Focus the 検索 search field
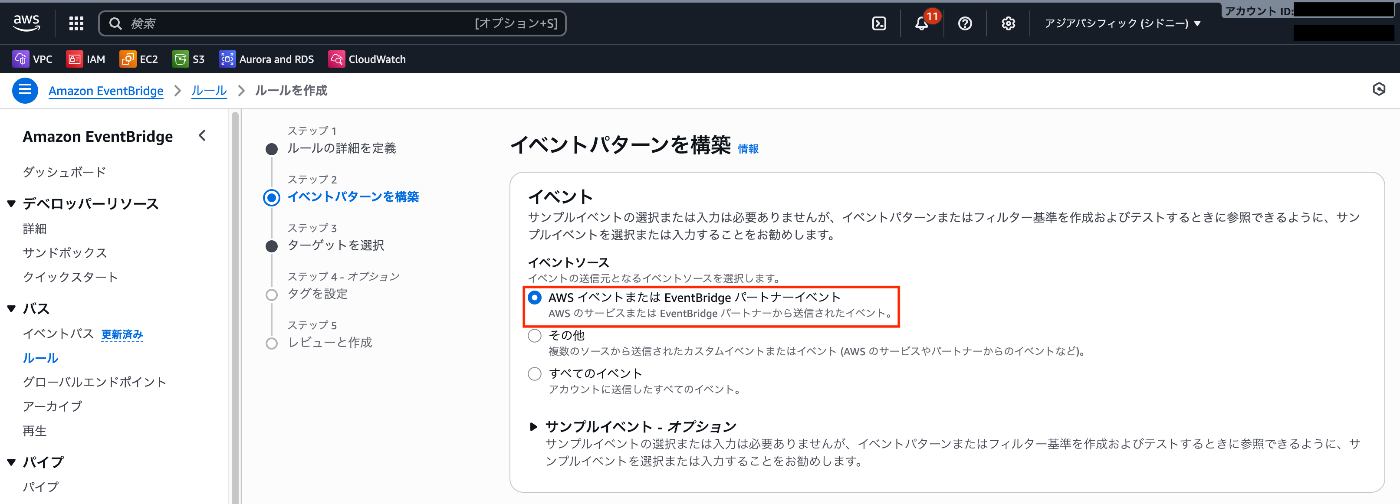1400x504 pixels. click(332, 23)
